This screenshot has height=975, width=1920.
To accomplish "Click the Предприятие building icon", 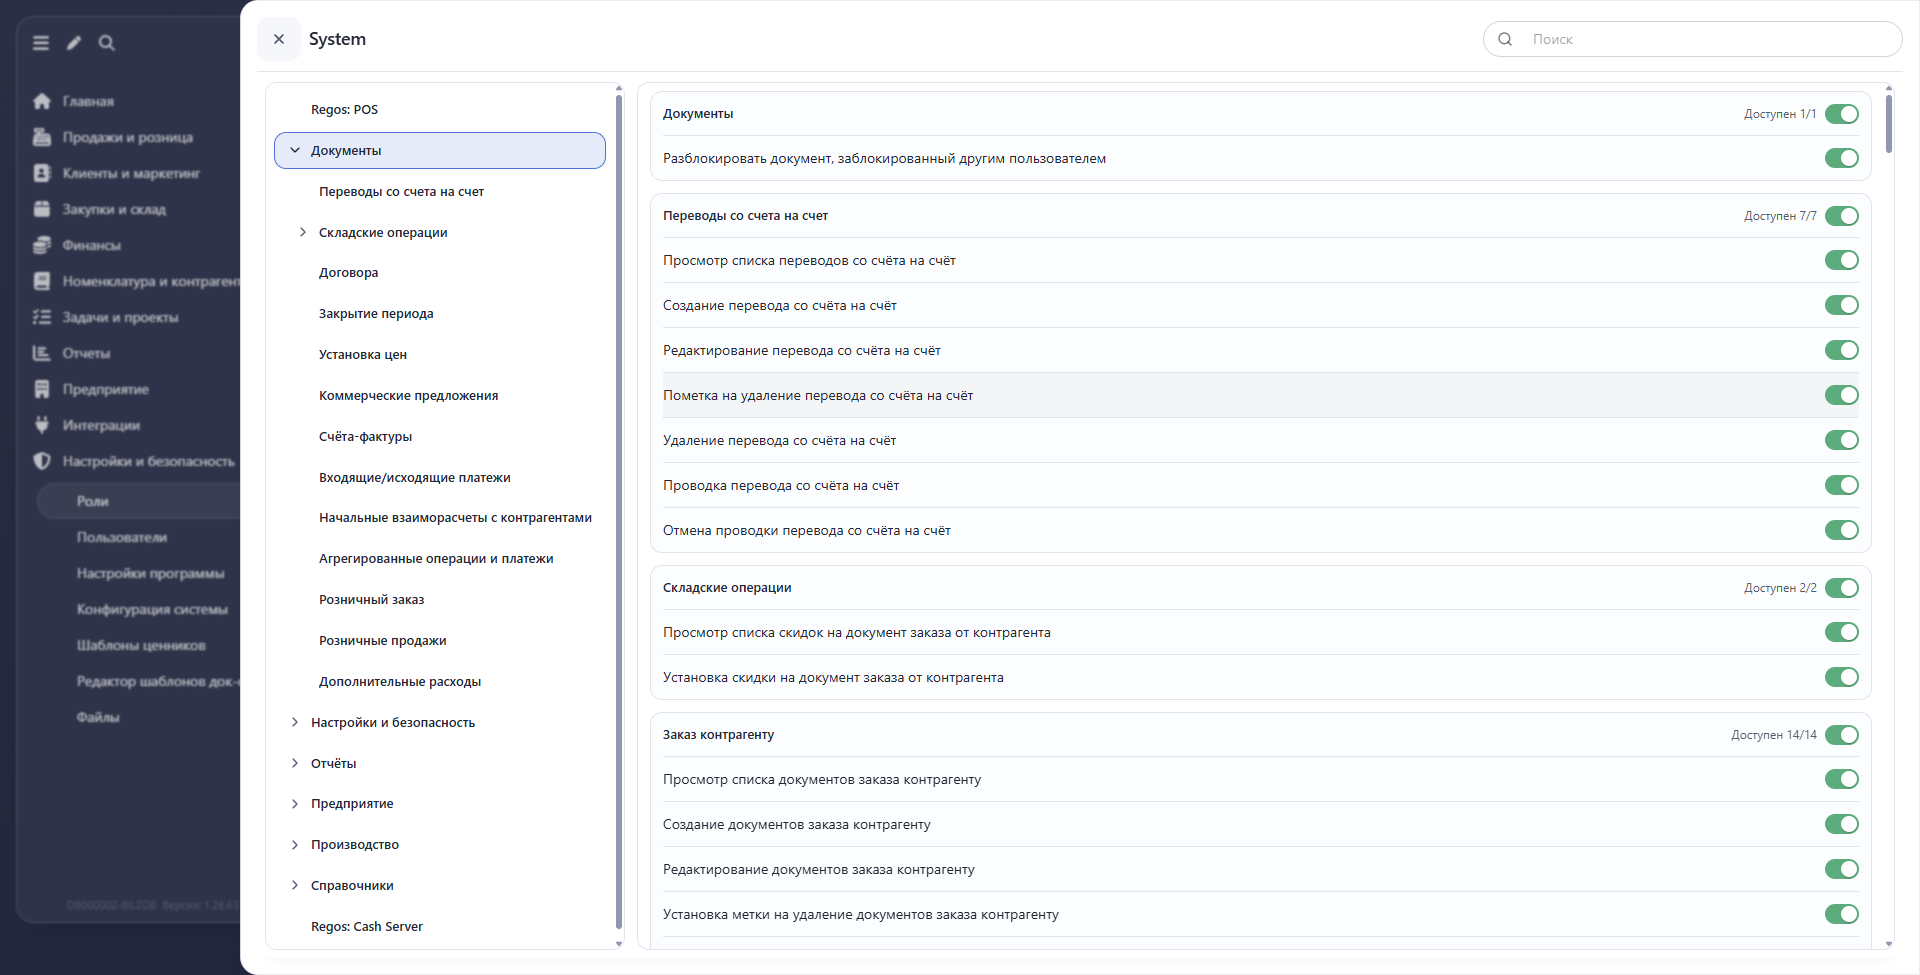I will (x=42, y=389).
